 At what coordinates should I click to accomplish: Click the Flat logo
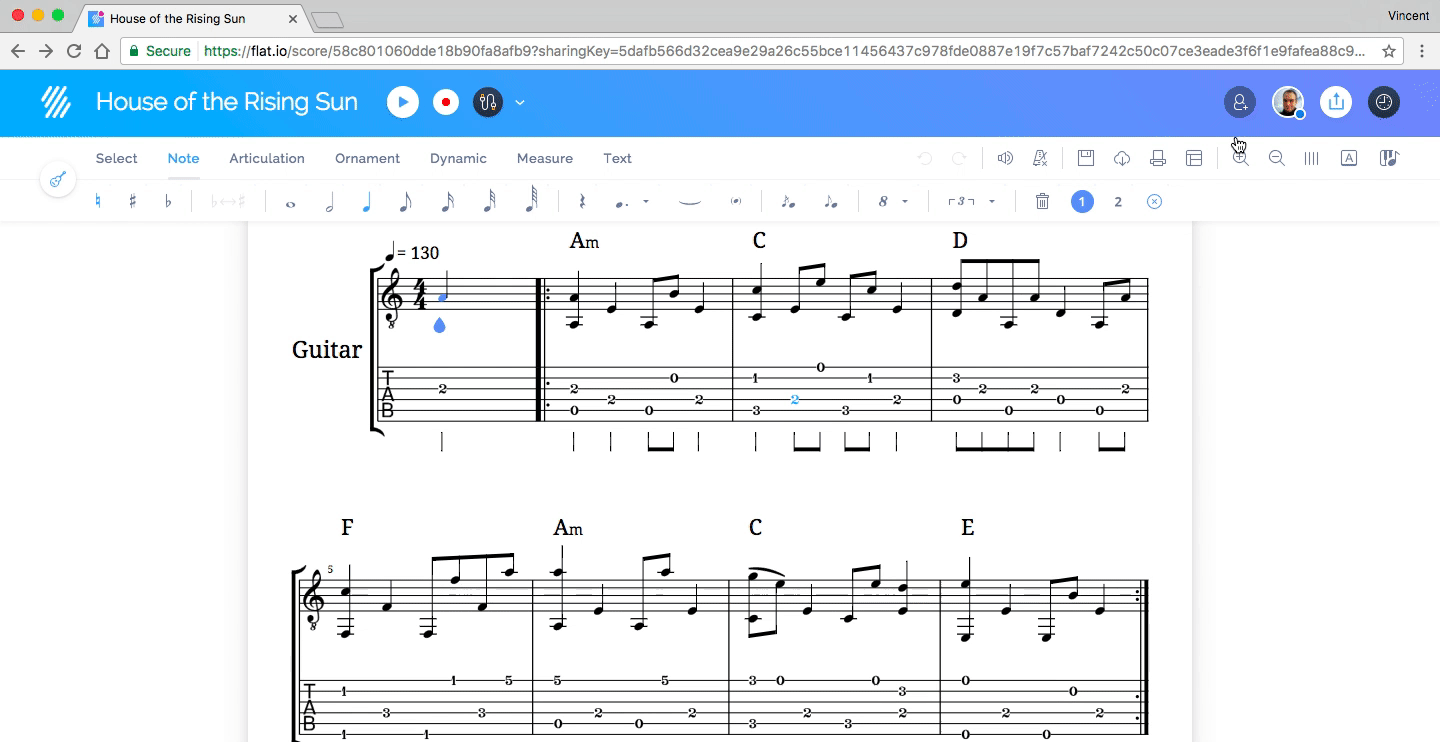pos(56,102)
